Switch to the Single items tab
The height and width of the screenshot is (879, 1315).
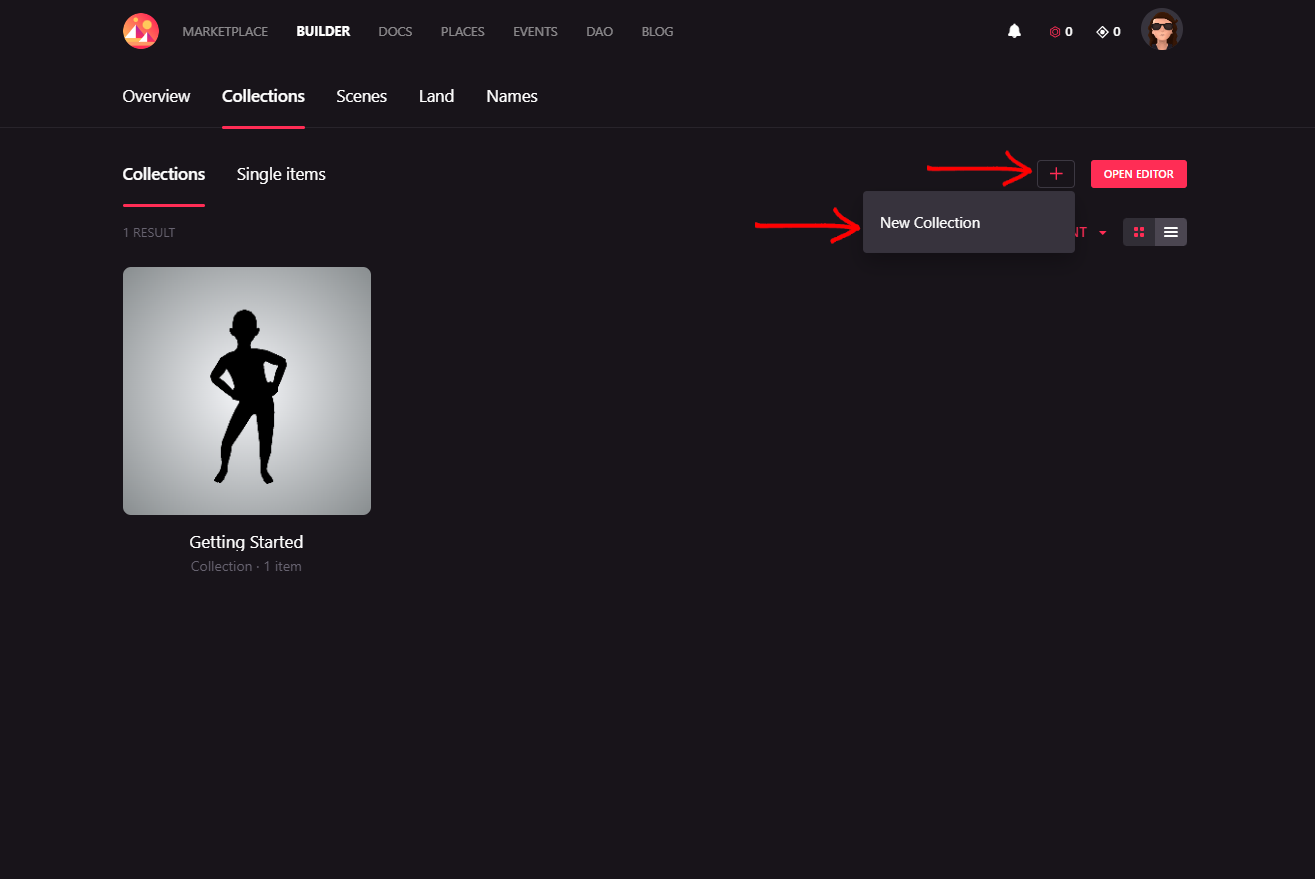coord(281,175)
